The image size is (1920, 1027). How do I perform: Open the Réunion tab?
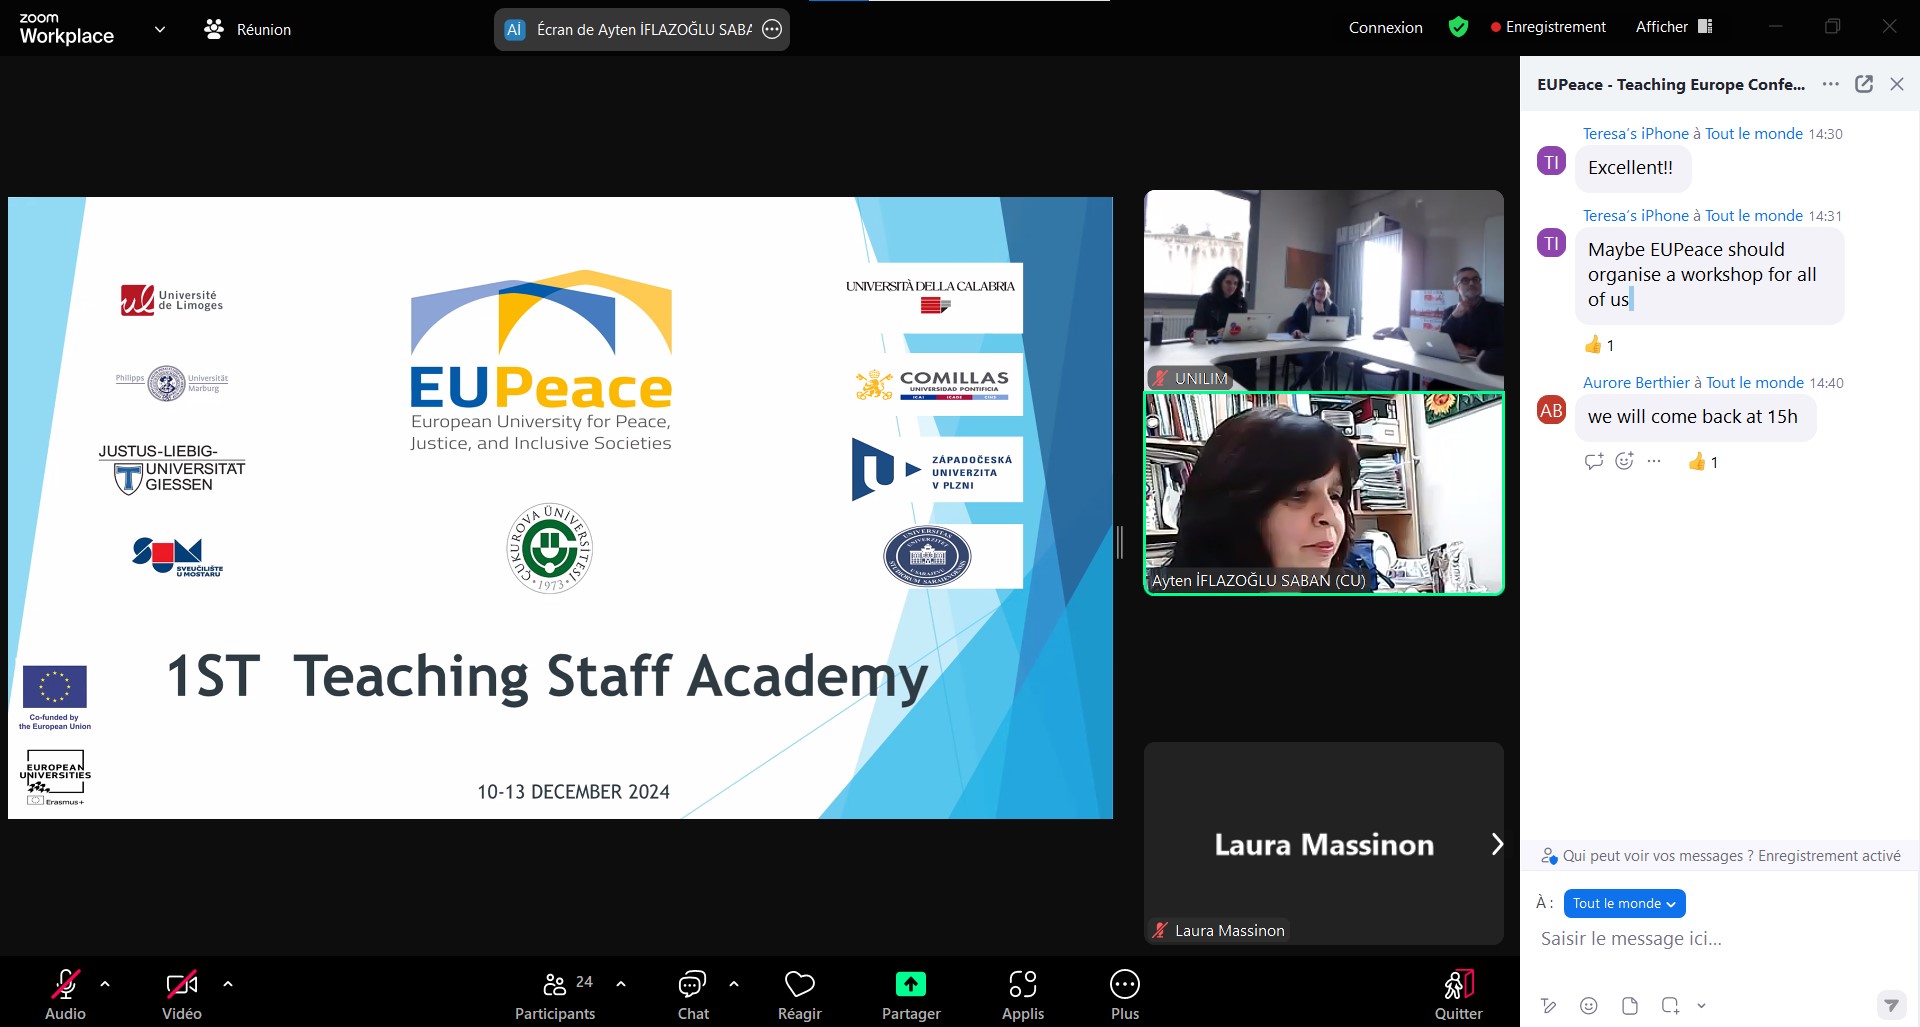coord(247,29)
